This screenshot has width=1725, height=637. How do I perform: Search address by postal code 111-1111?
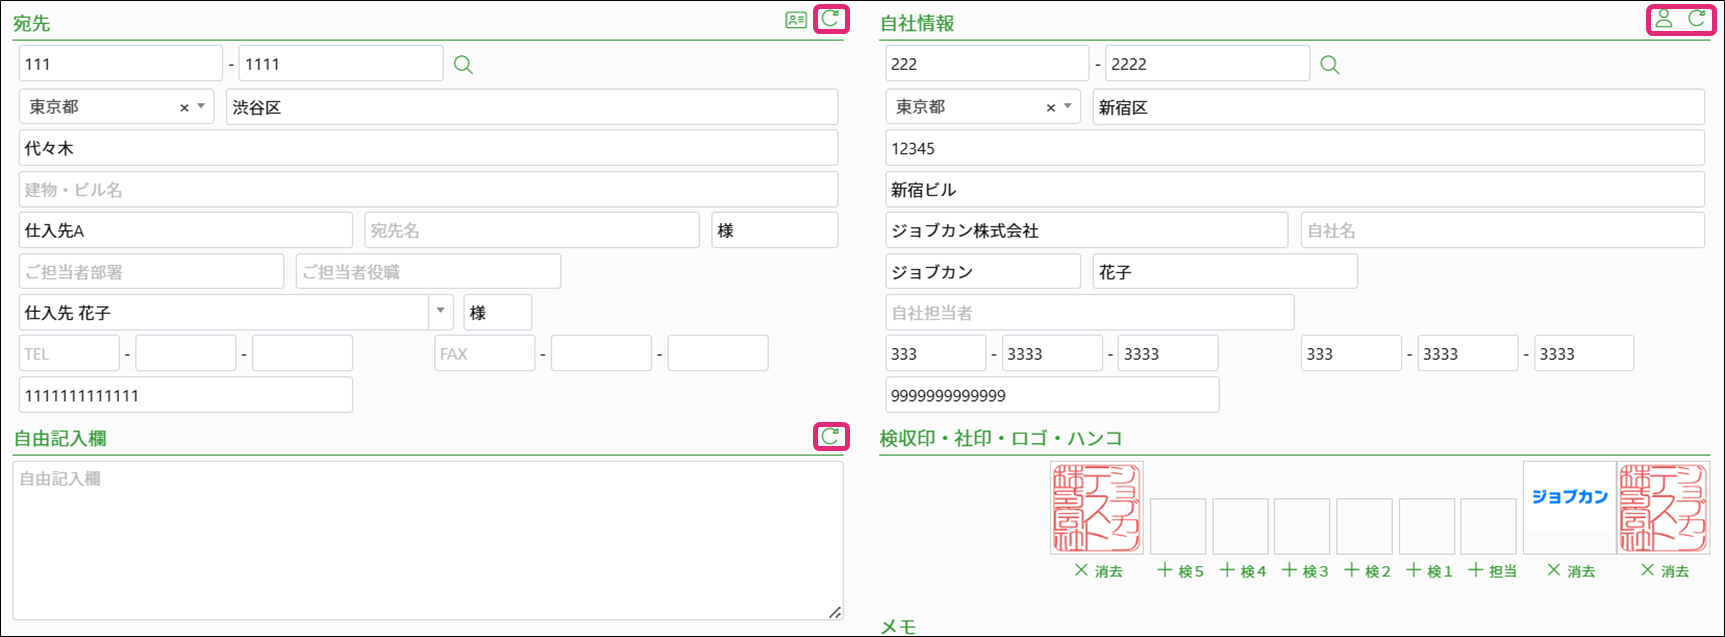463,65
